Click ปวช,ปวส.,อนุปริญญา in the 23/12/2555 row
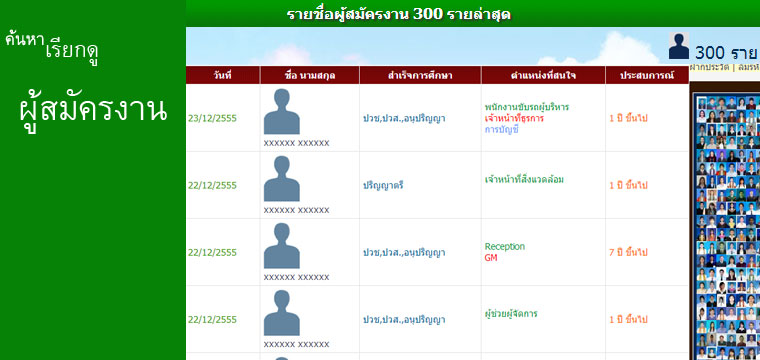760x360 pixels. point(404,118)
